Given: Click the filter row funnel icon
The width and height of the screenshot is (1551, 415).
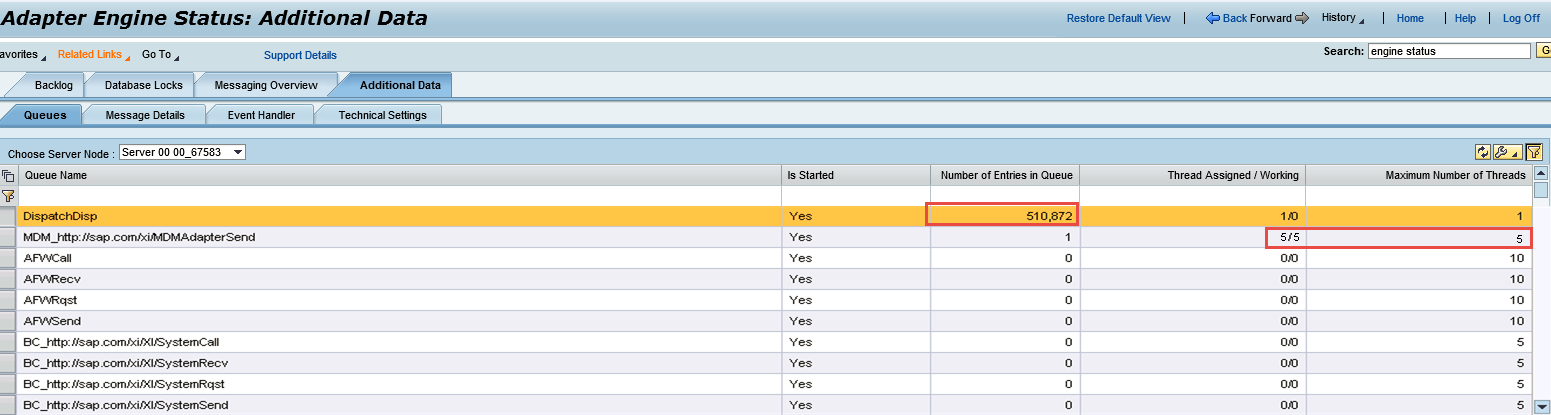Looking at the screenshot, I should (x=8, y=195).
